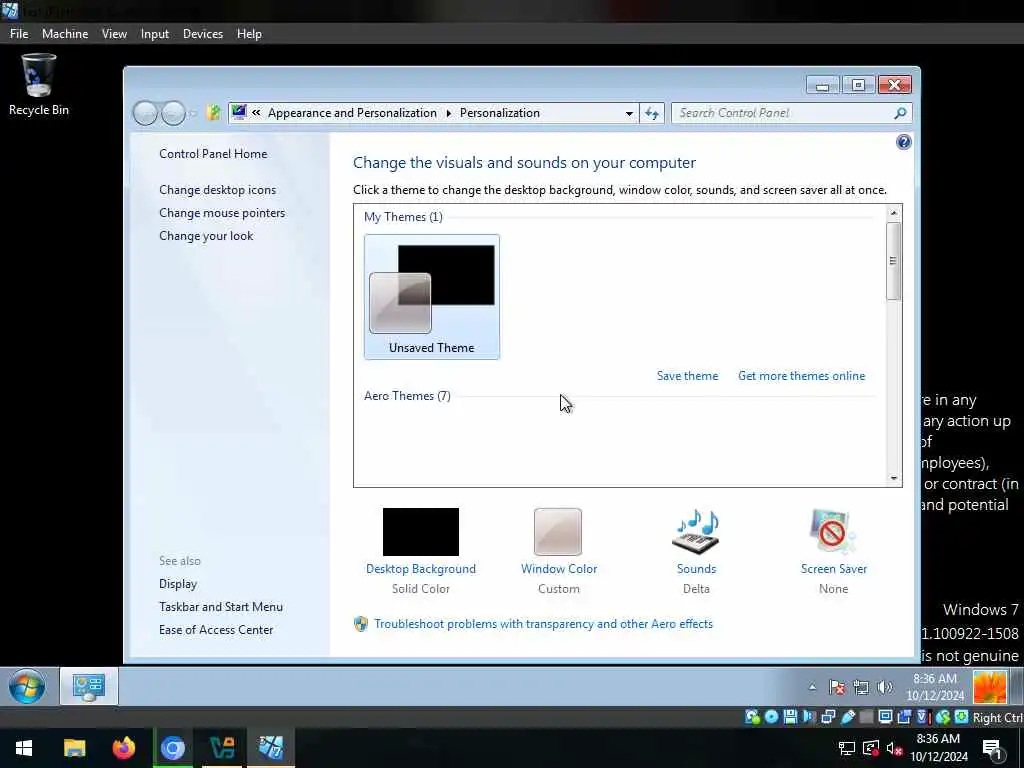Click the search magnifier icon
1024x768 pixels.
[900, 113]
